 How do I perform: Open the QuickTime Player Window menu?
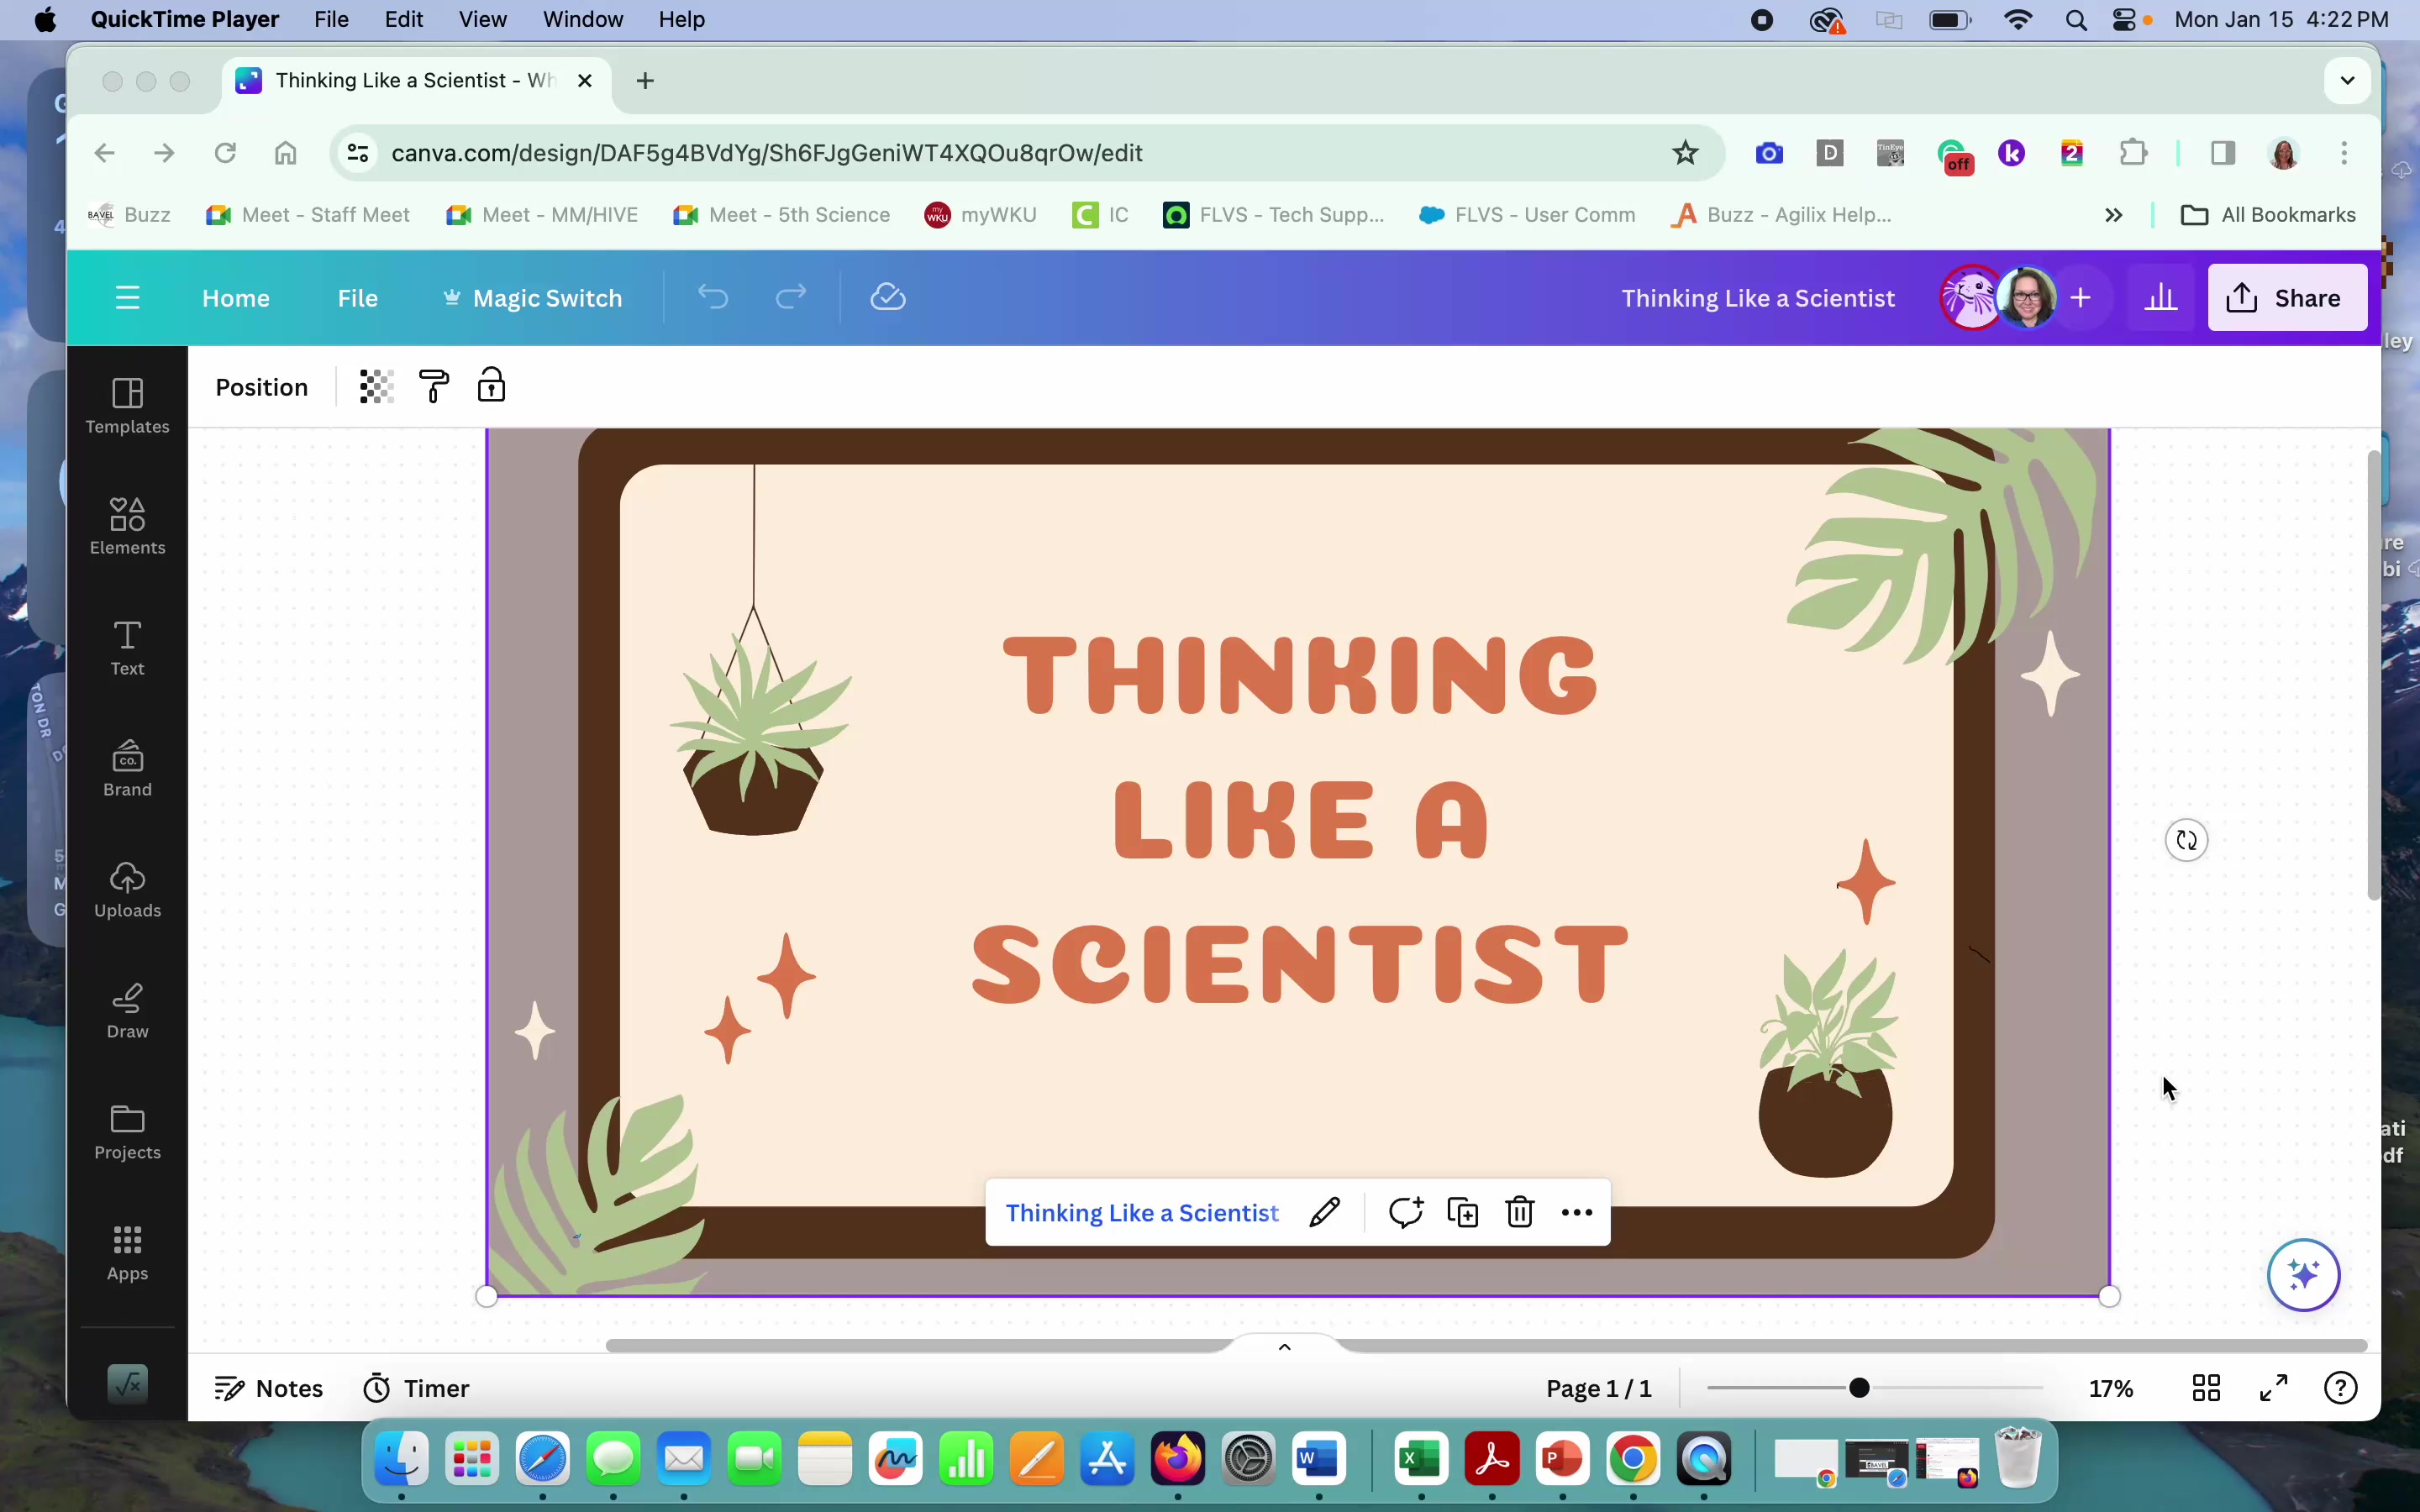click(x=583, y=19)
